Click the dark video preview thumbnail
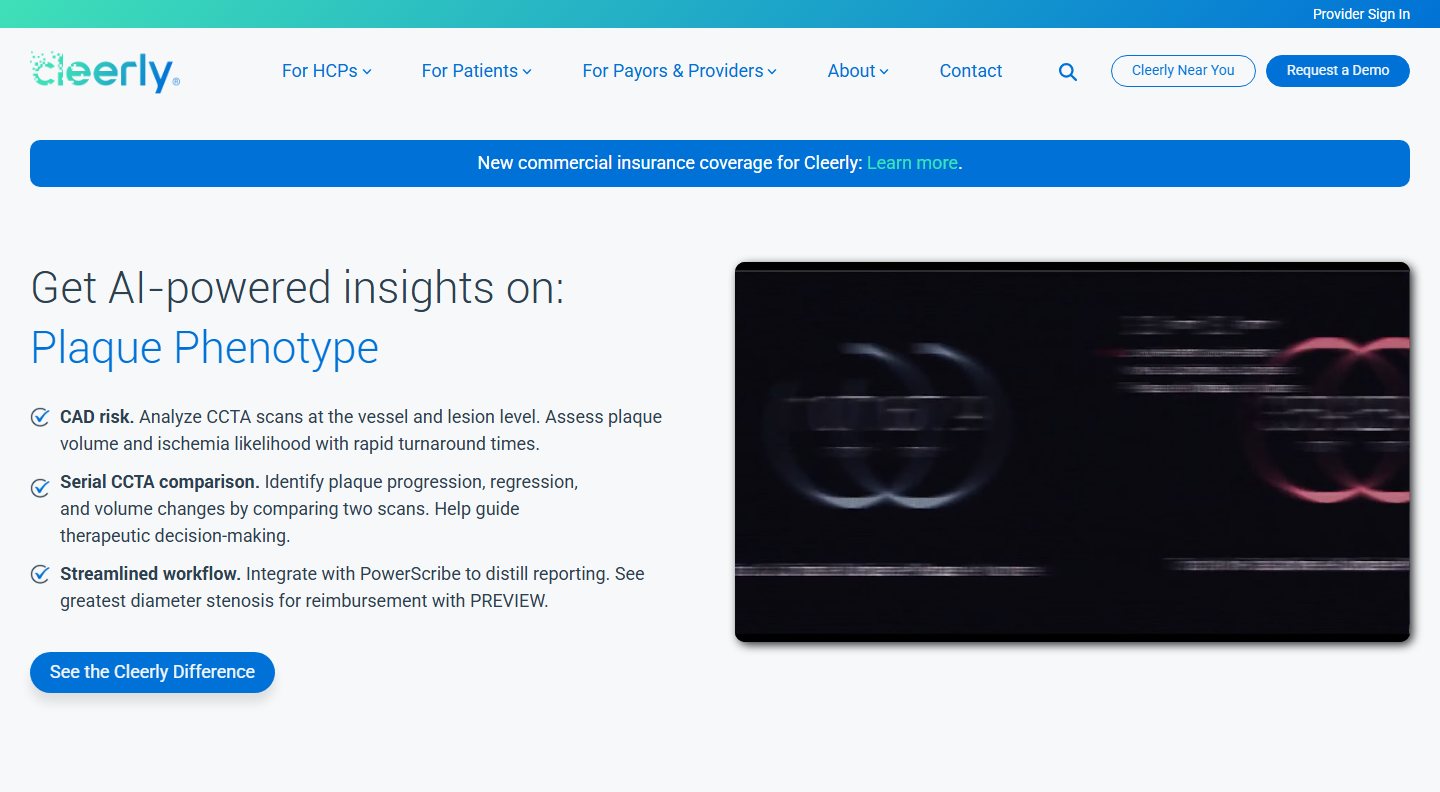Screen dimensions: 1440x792 click(x=1072, y=452)
